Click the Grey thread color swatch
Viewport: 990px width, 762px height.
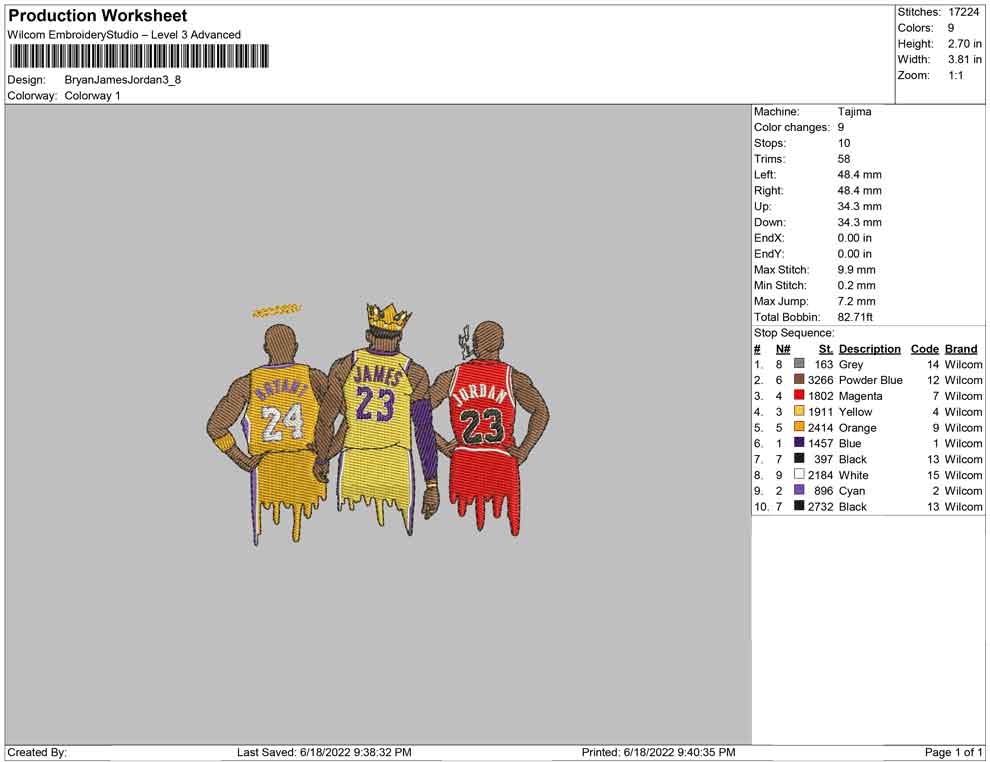(799, 364)
